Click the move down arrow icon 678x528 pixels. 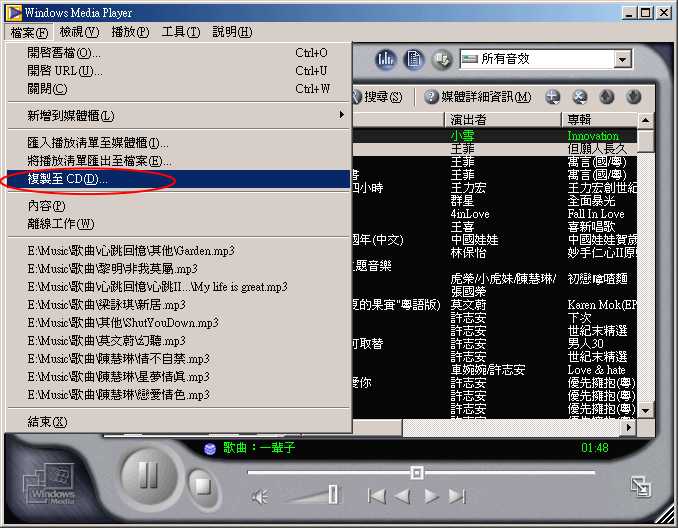633,97
